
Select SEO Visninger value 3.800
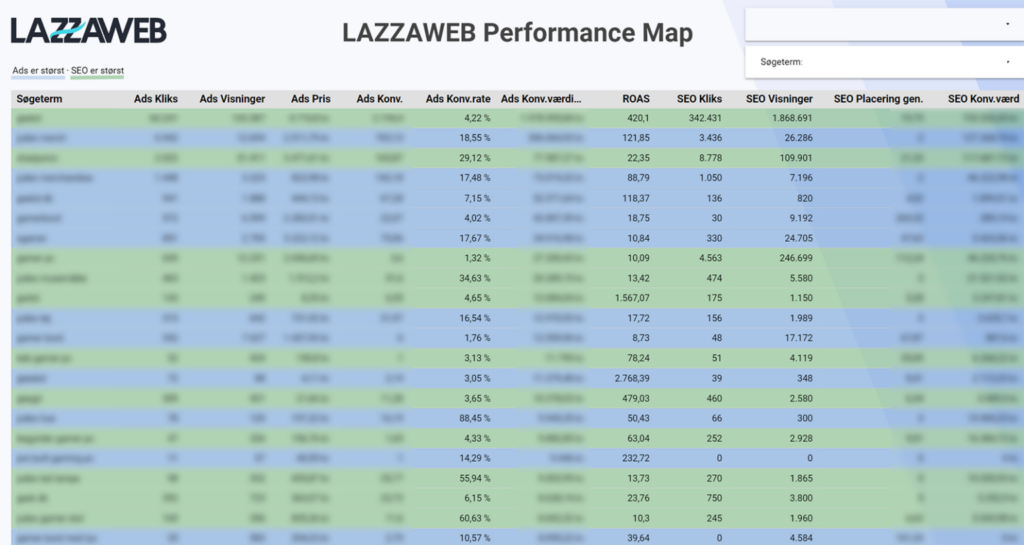click(x=801, y=498)
